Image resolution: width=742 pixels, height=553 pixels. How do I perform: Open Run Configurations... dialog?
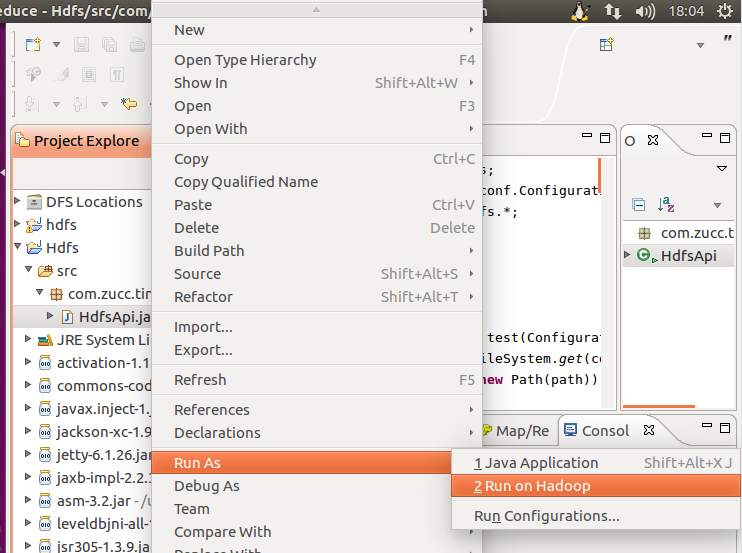(x=596, y=516)
